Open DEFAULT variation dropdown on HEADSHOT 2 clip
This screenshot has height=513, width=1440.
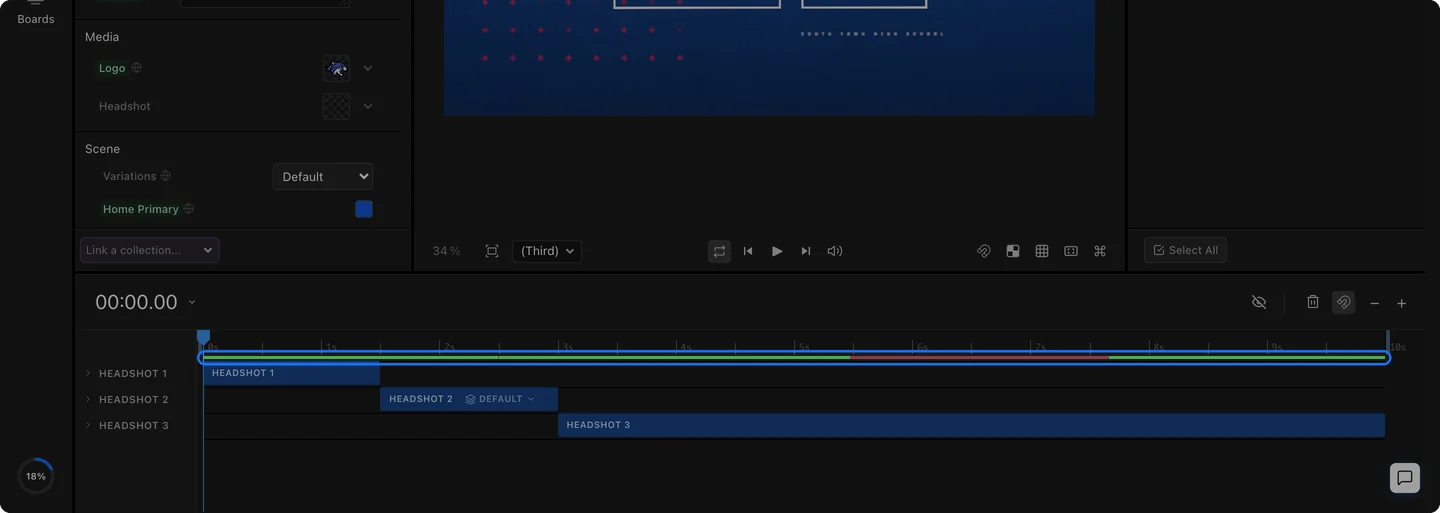pos(500,399)
